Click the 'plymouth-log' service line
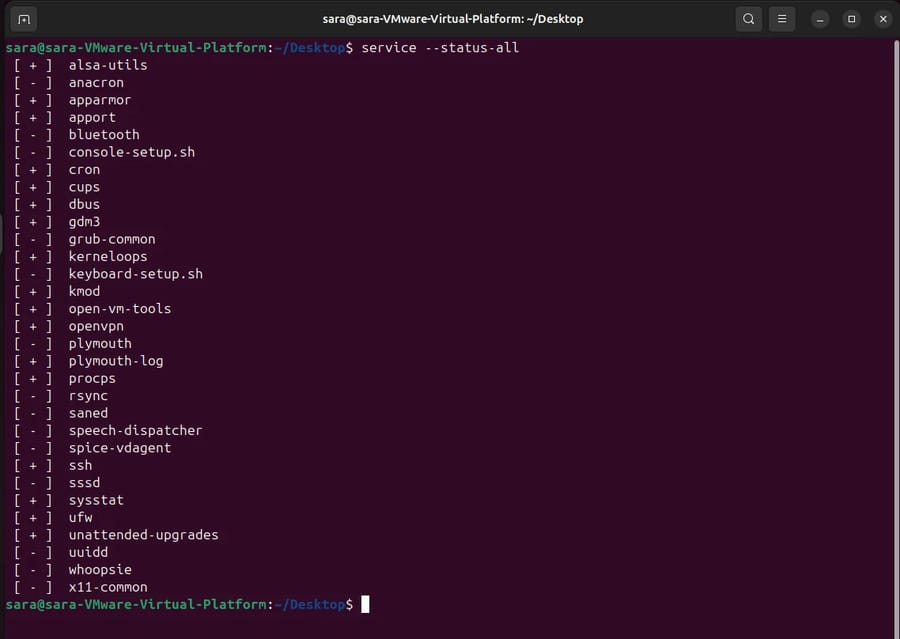 coord(88,361)
